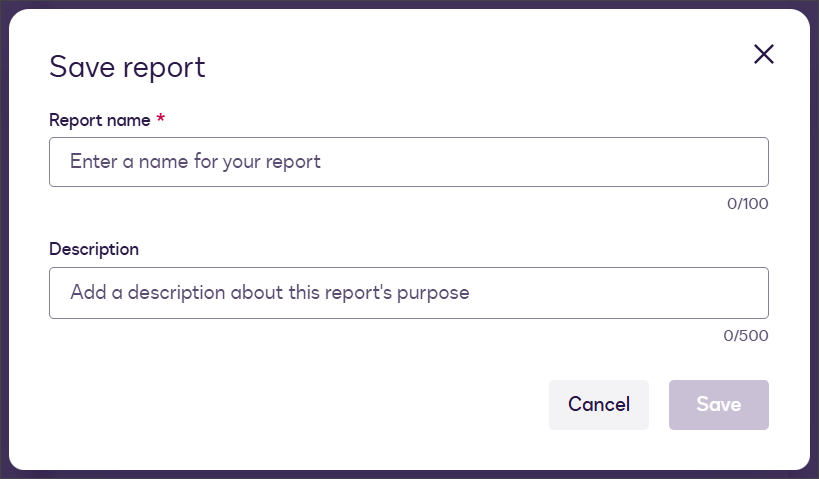Click the Report name input field
Viewport: 819px width, 479px height.
408,162
